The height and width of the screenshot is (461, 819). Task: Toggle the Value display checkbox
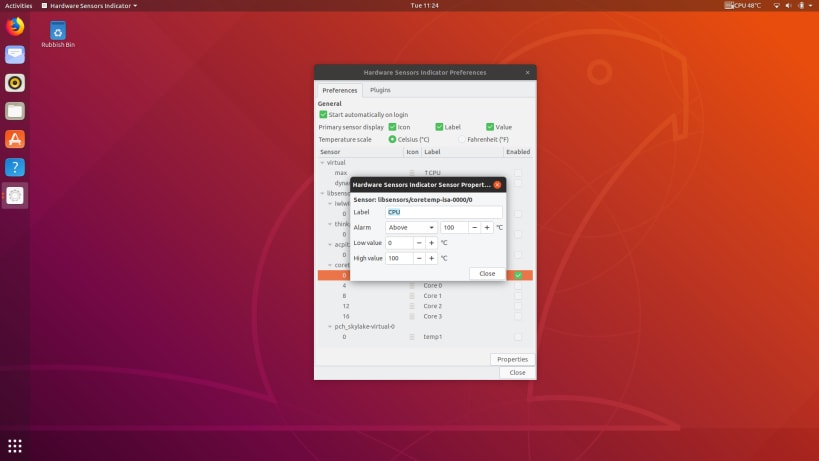(x=490, y=127)
